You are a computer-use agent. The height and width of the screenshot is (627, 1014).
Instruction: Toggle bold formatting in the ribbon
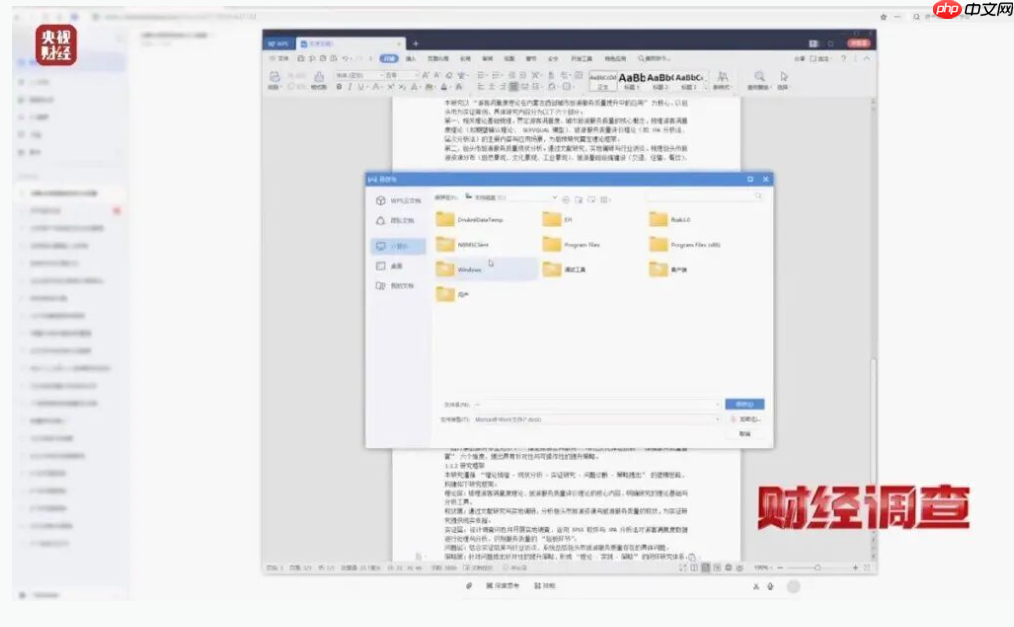coord(338,86)
